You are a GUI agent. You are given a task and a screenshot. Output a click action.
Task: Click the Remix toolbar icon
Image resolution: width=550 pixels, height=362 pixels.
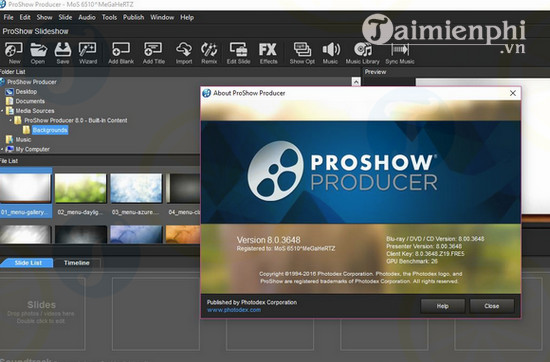209,53
